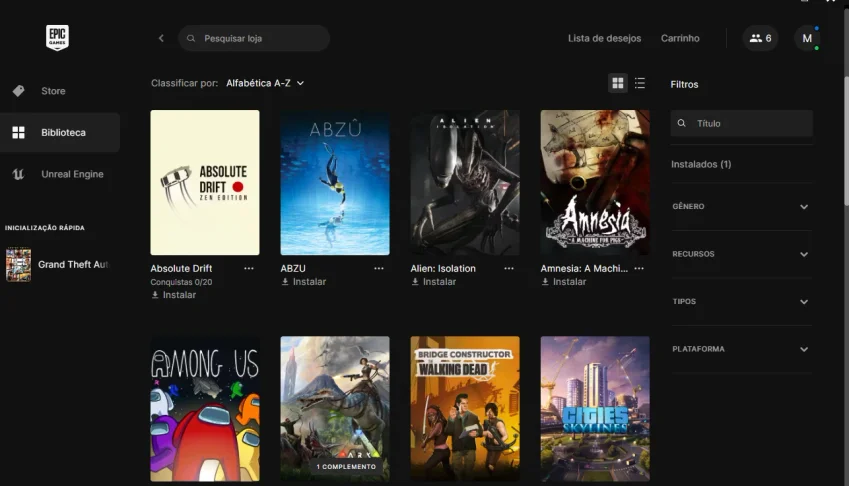
Task: Install ABZU
Action: tap(304, 282)
